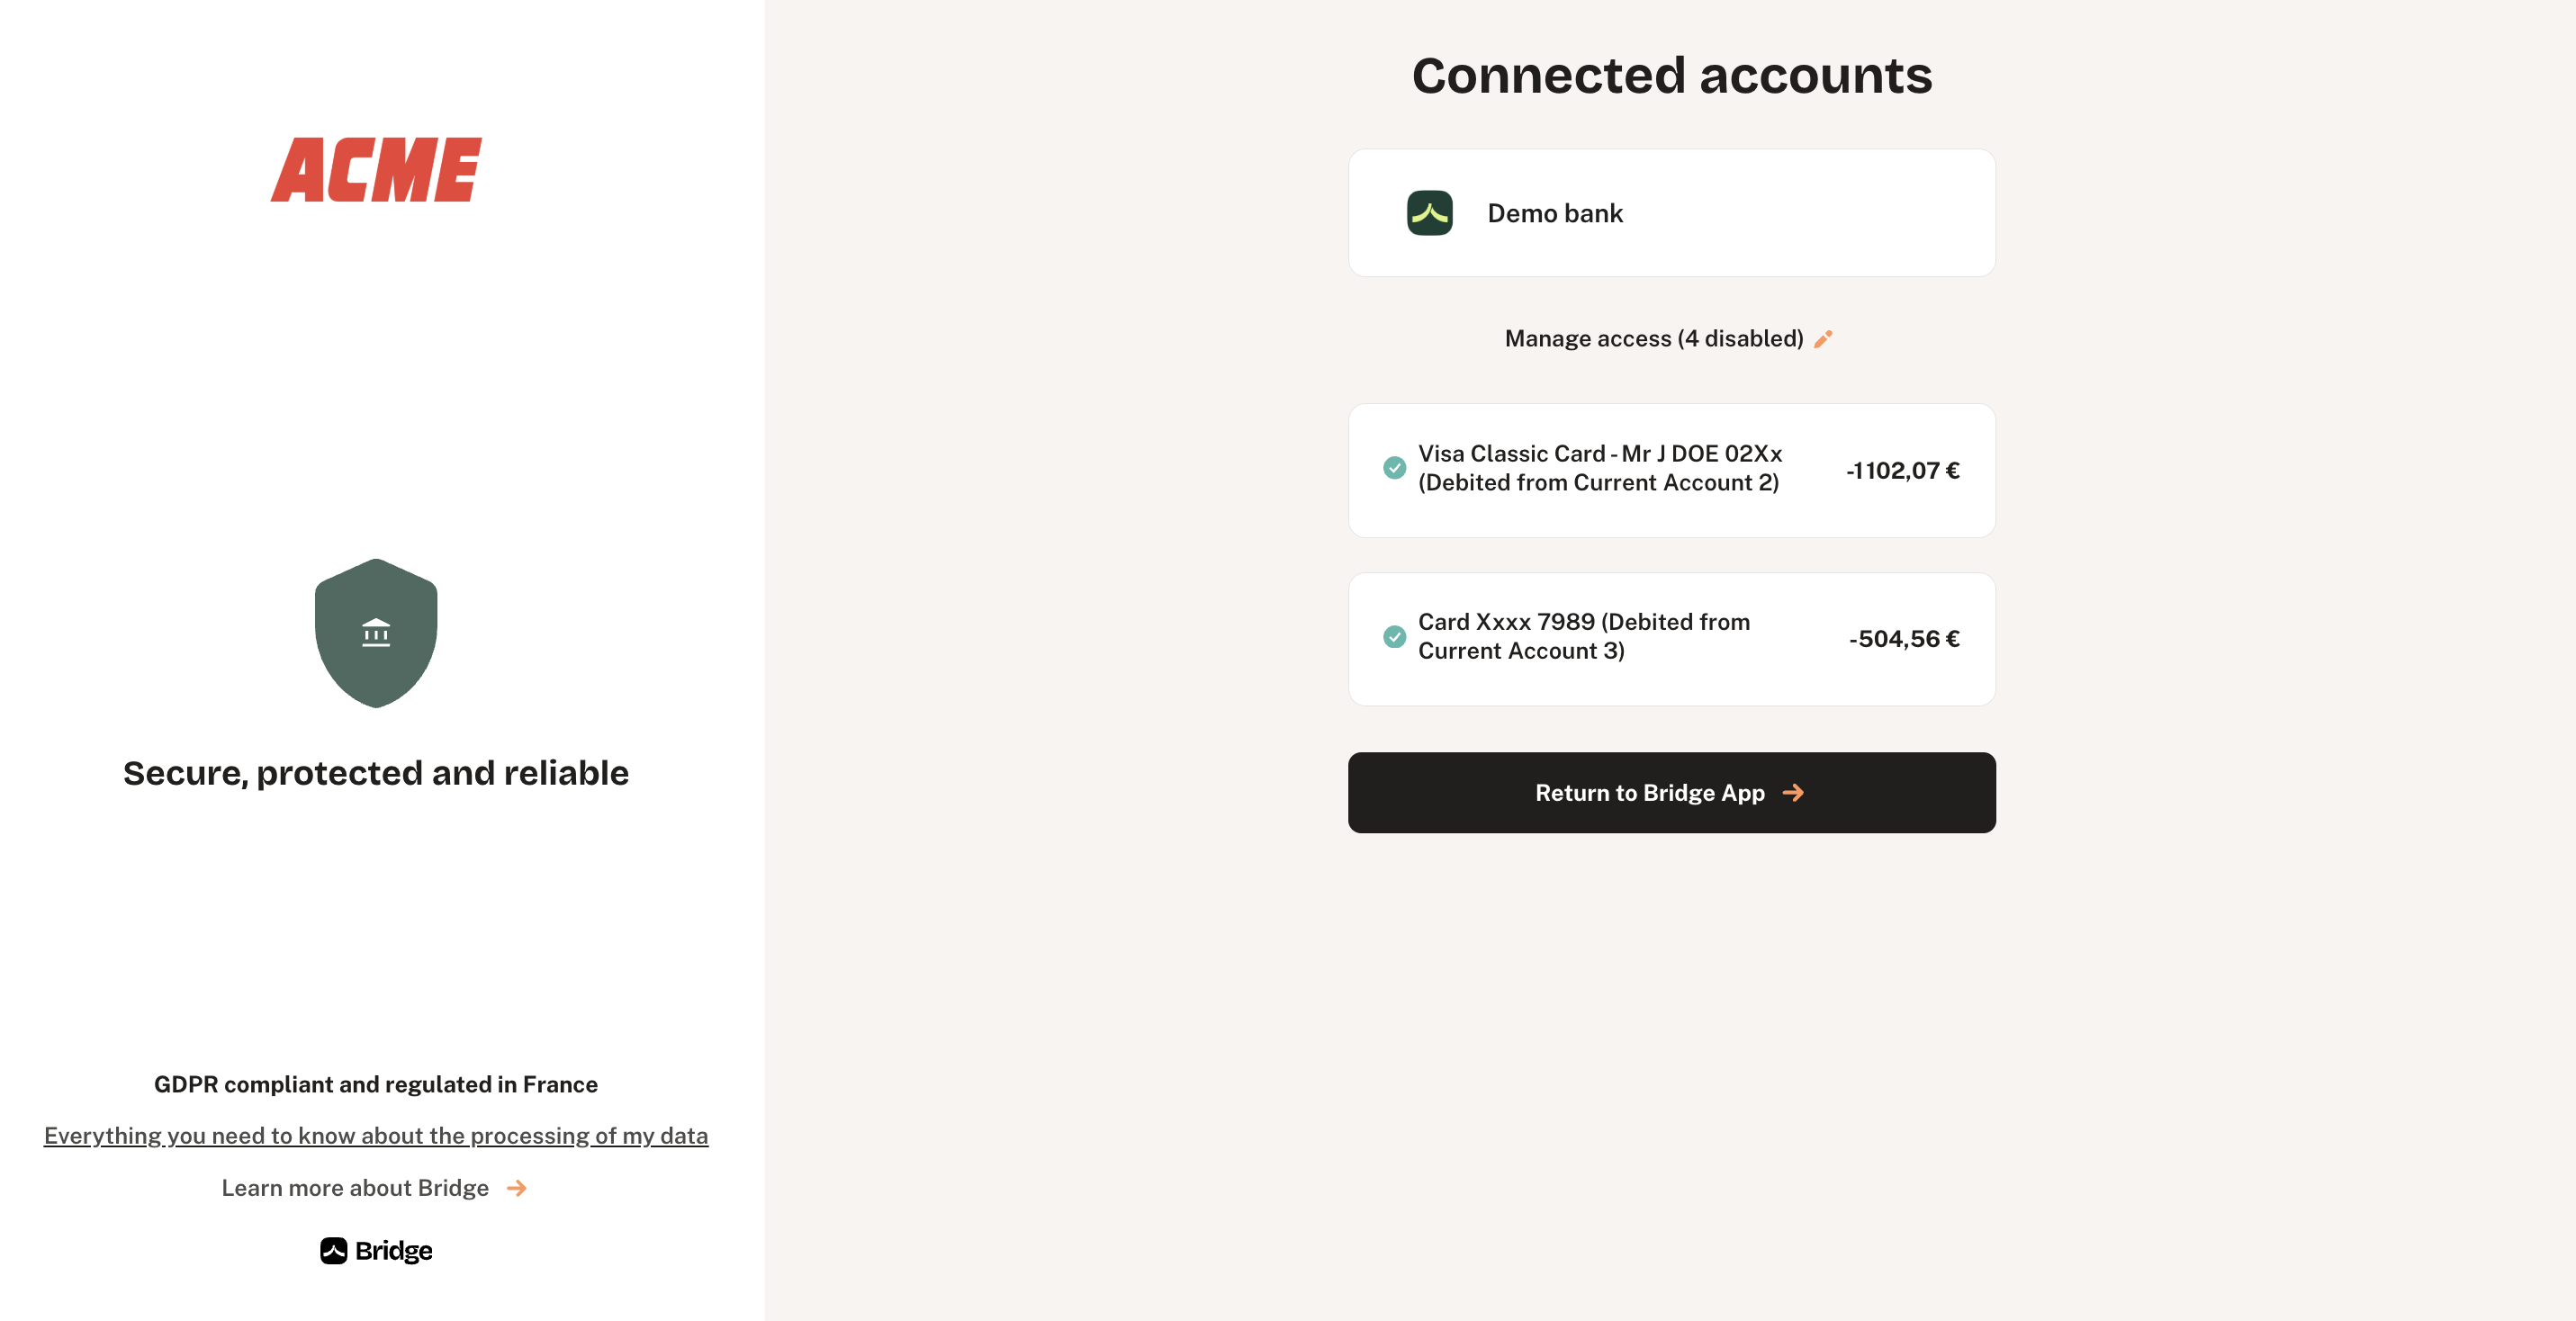The width and height of the screenshot is (2576, 1321).
Task: Click the Demo bank logo icon
Action: click(1429, 213)
